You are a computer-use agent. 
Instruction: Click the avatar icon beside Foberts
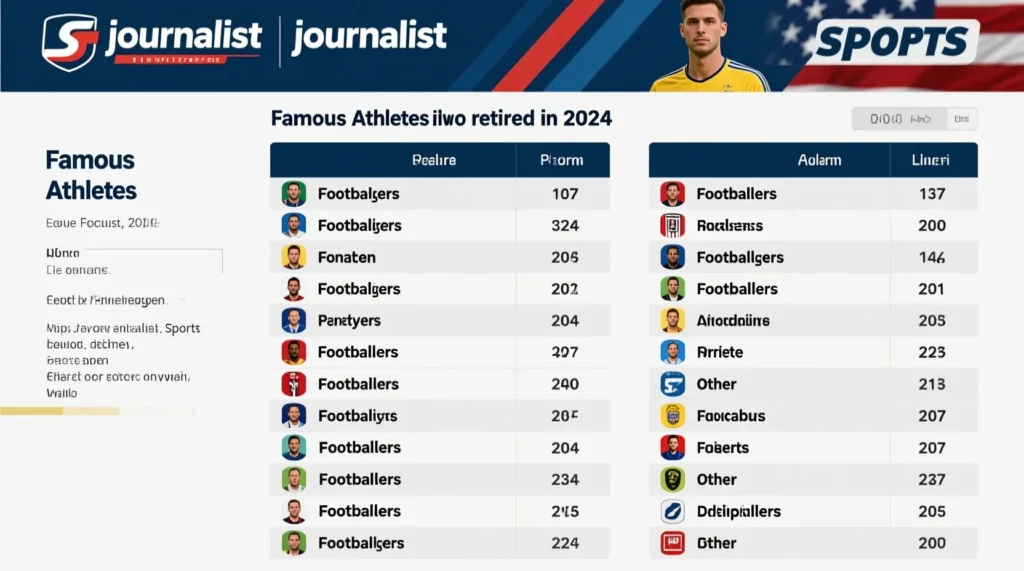pyautogui.click(x=672, y=447)
